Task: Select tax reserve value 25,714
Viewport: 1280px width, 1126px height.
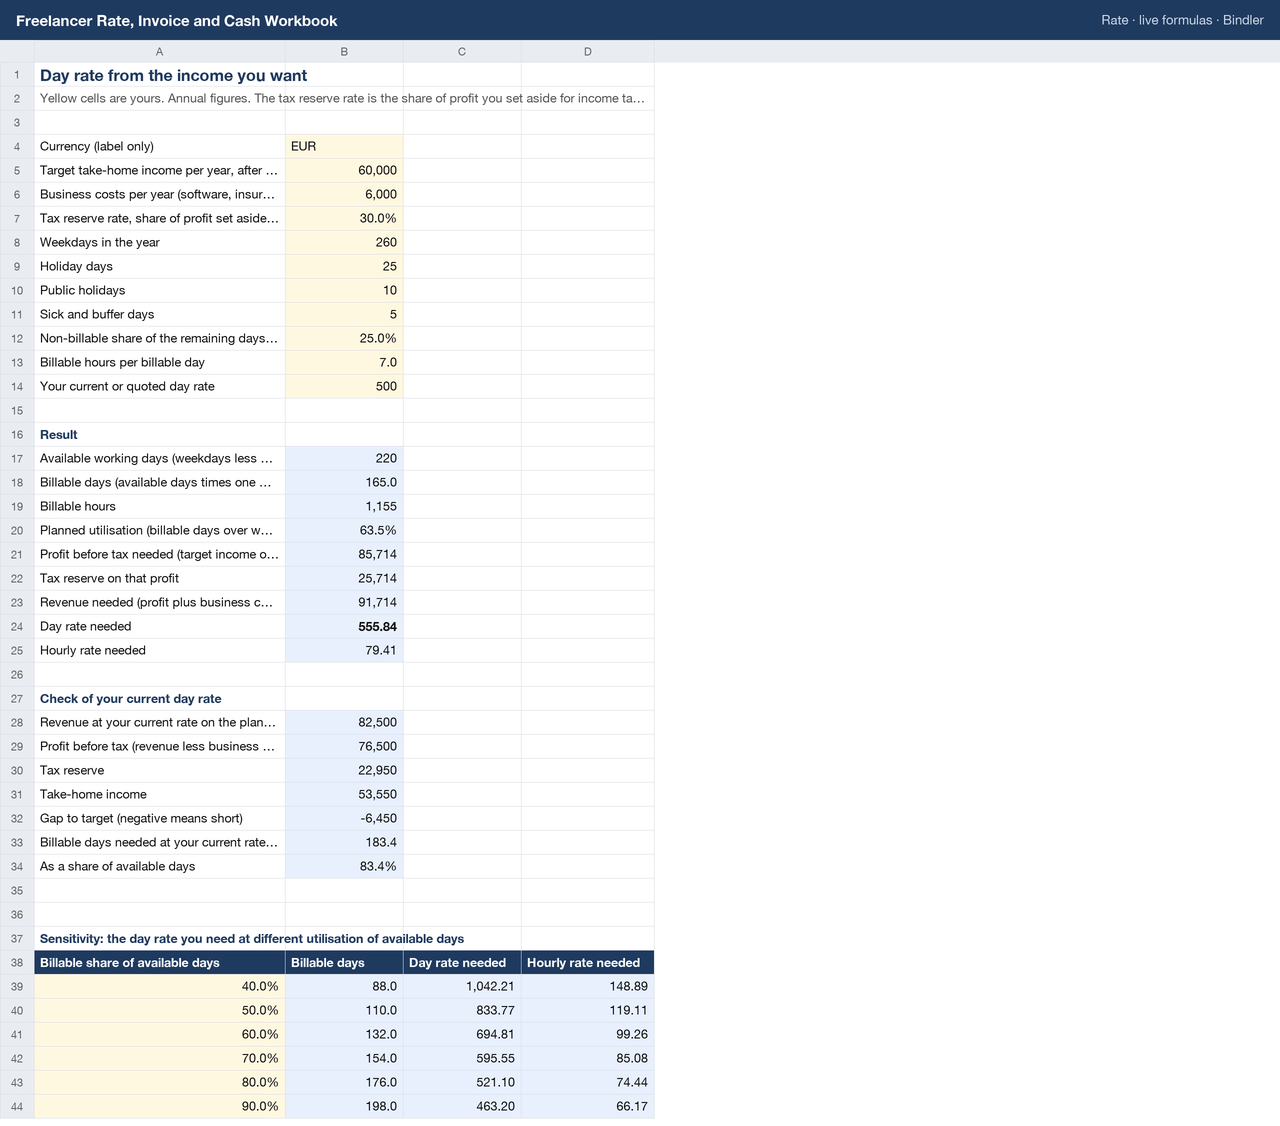Action: tap(344, 578)
